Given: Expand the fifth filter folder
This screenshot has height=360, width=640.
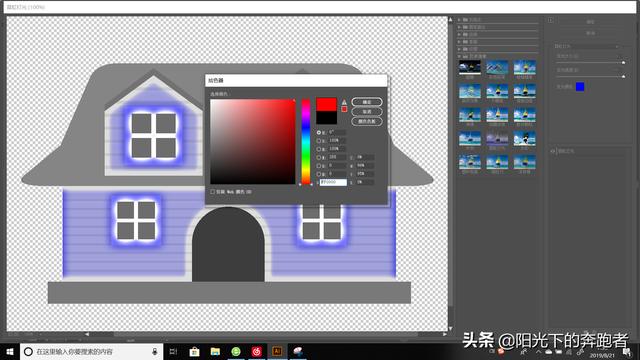Looking at the screenshot, I should [x=459, y=49].
